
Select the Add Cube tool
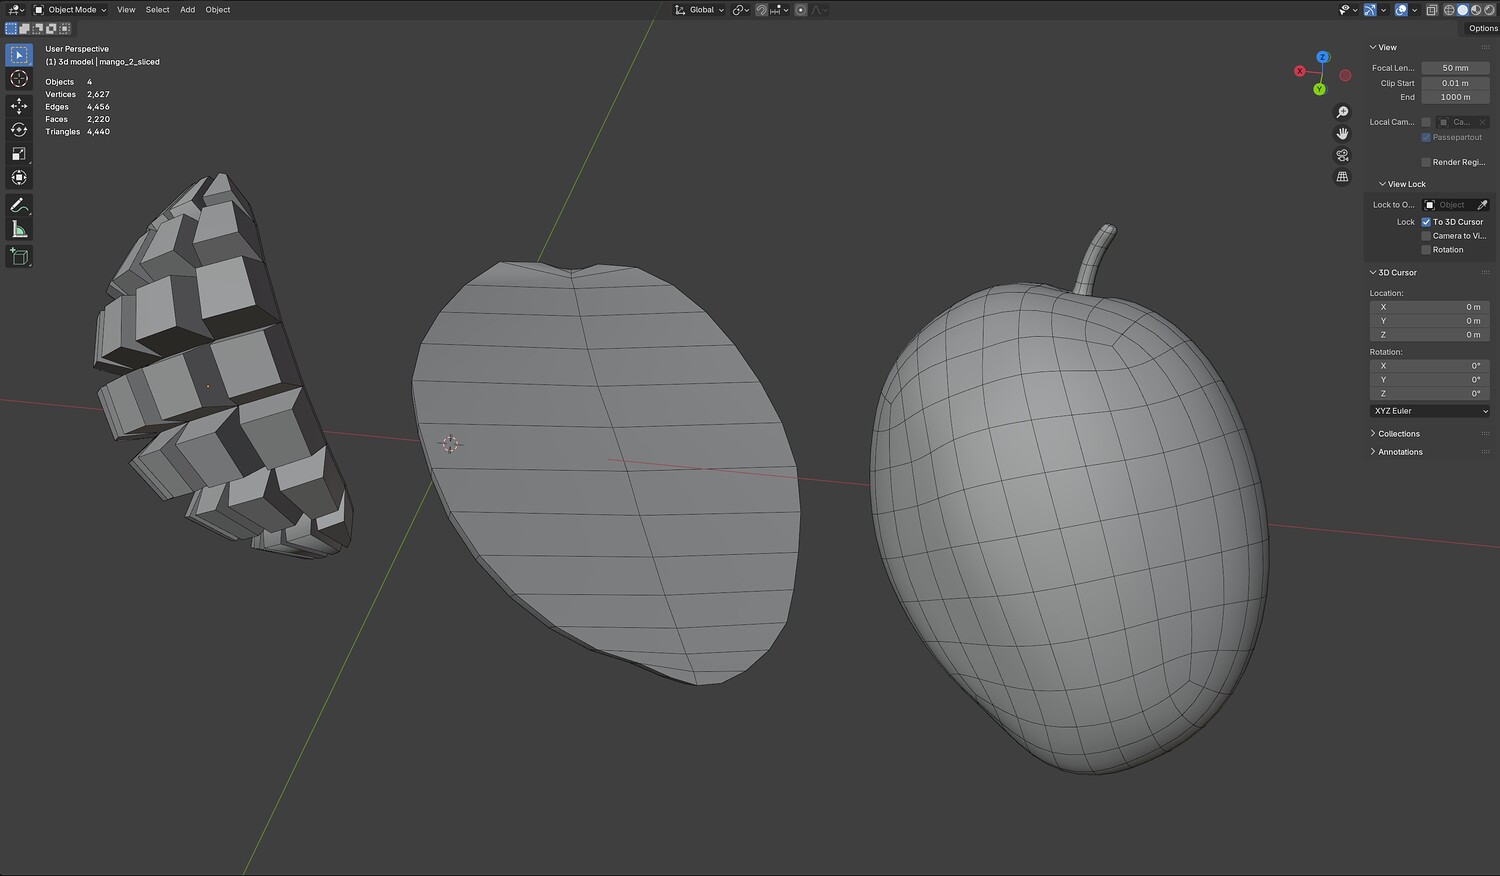pos(19,257)
